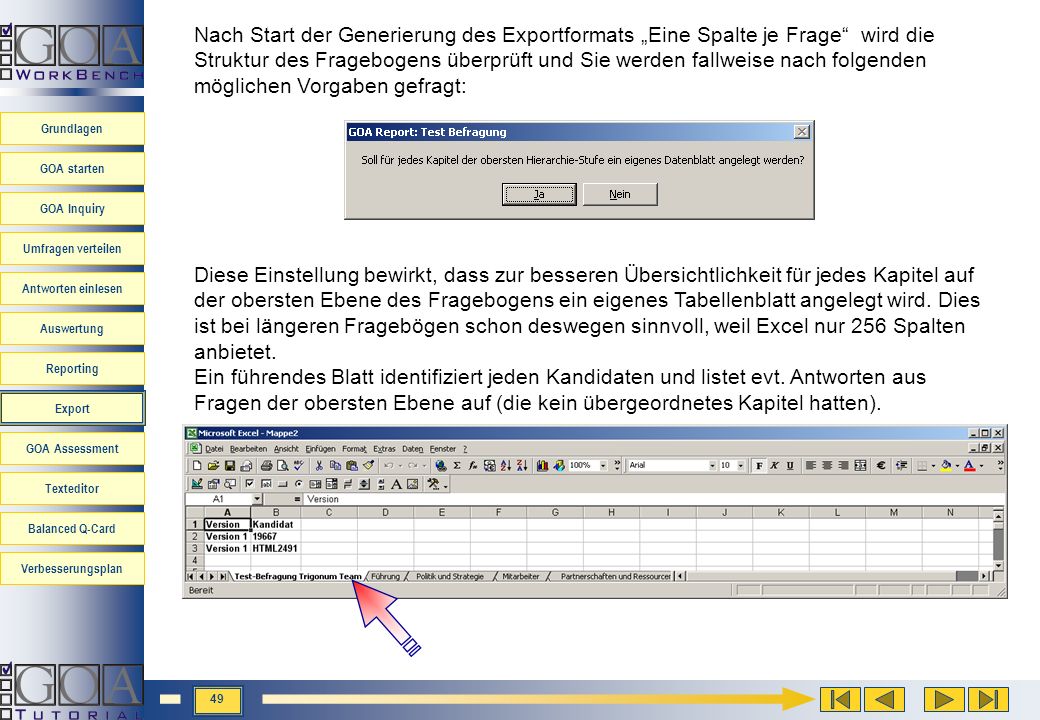
Task: Open the fx function wizard icon
Action: tap(473, 465)
